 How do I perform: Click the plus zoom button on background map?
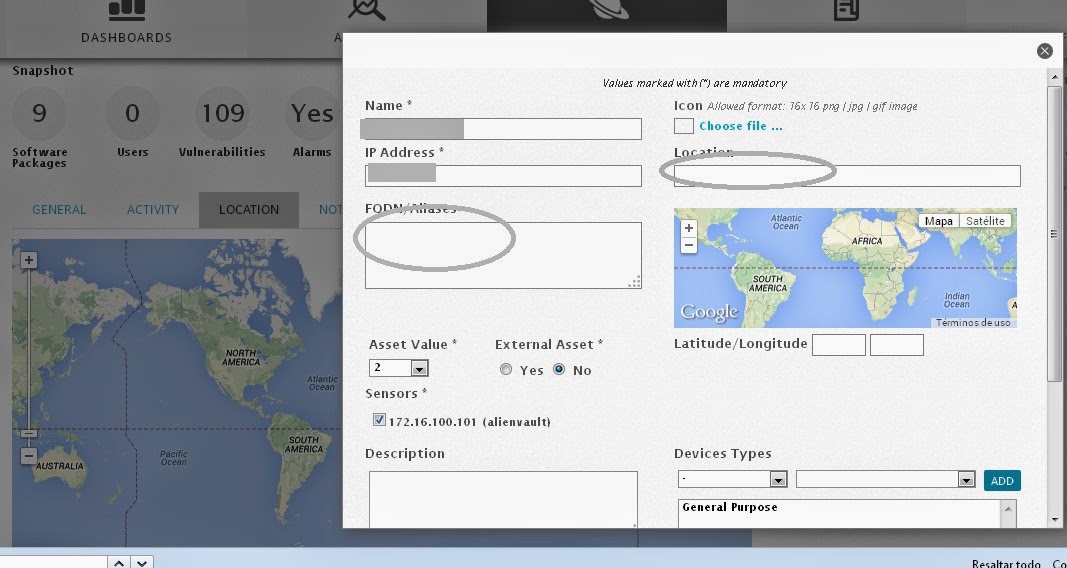pyautogui.click(x=29, y=260)
